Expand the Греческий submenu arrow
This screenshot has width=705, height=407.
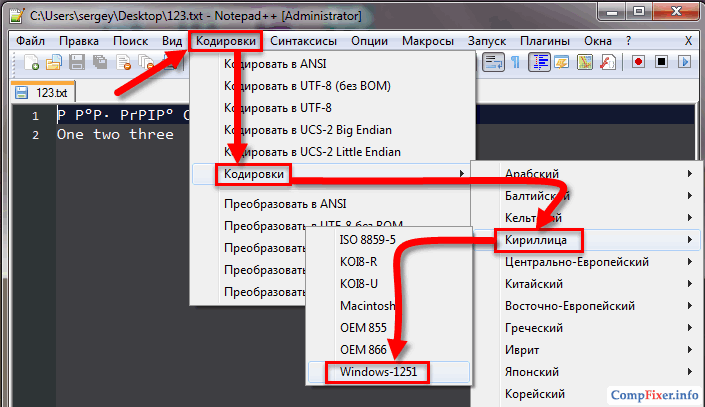(690, 328)
